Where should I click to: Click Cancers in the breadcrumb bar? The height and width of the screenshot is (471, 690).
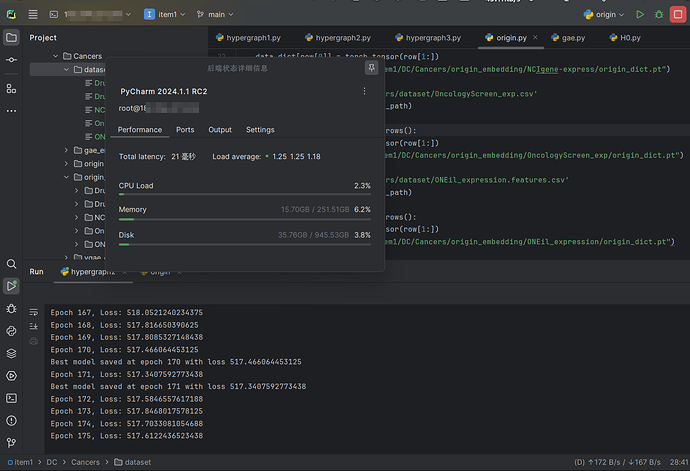[85, 462]
